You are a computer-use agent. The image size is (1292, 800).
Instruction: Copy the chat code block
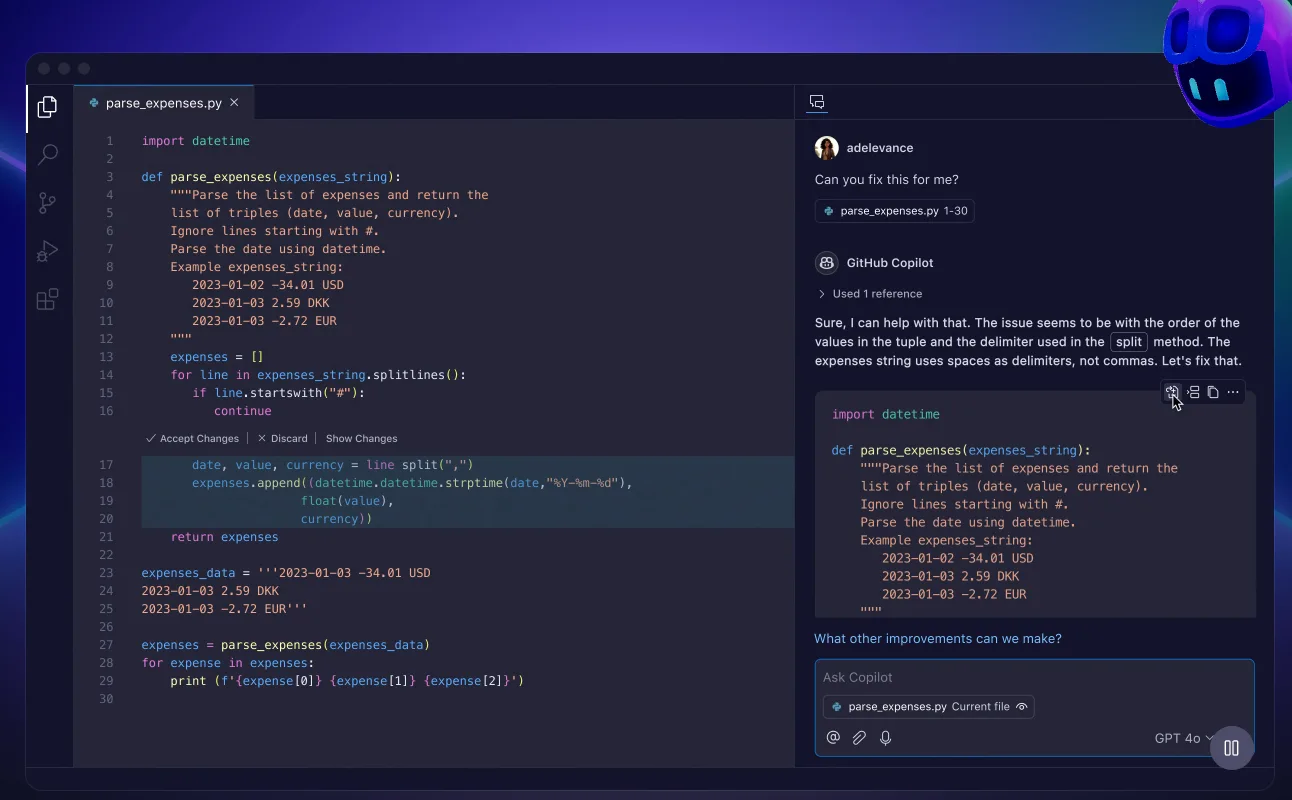coord(1213,392)
